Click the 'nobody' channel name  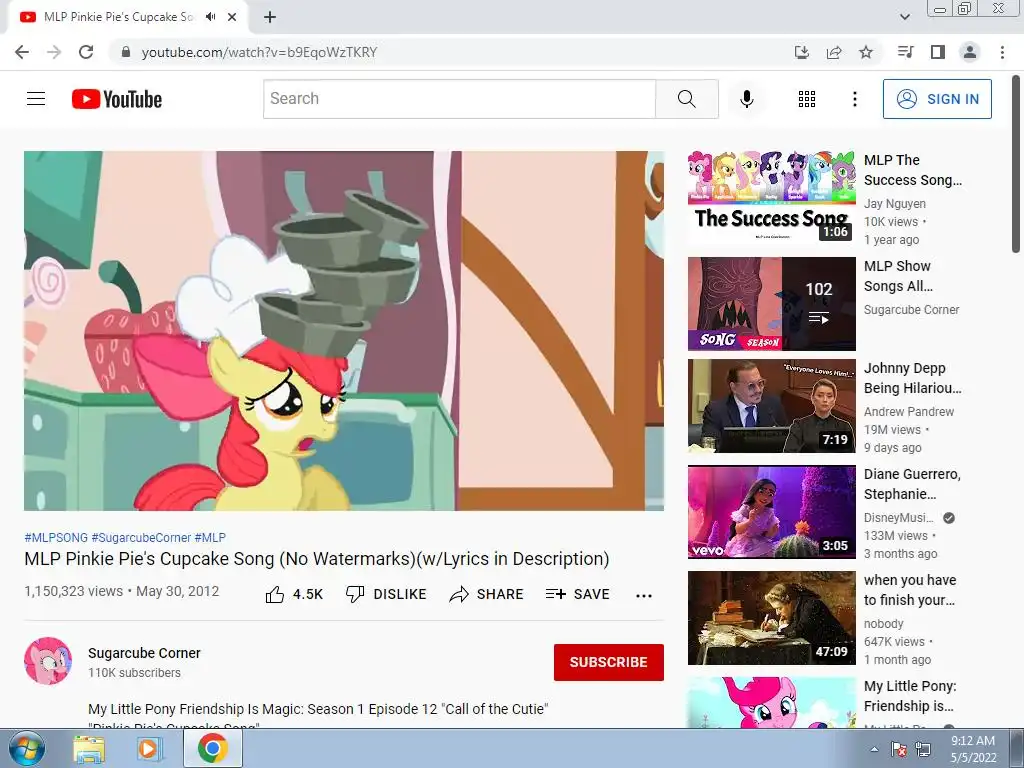click(x=884, y=624)
